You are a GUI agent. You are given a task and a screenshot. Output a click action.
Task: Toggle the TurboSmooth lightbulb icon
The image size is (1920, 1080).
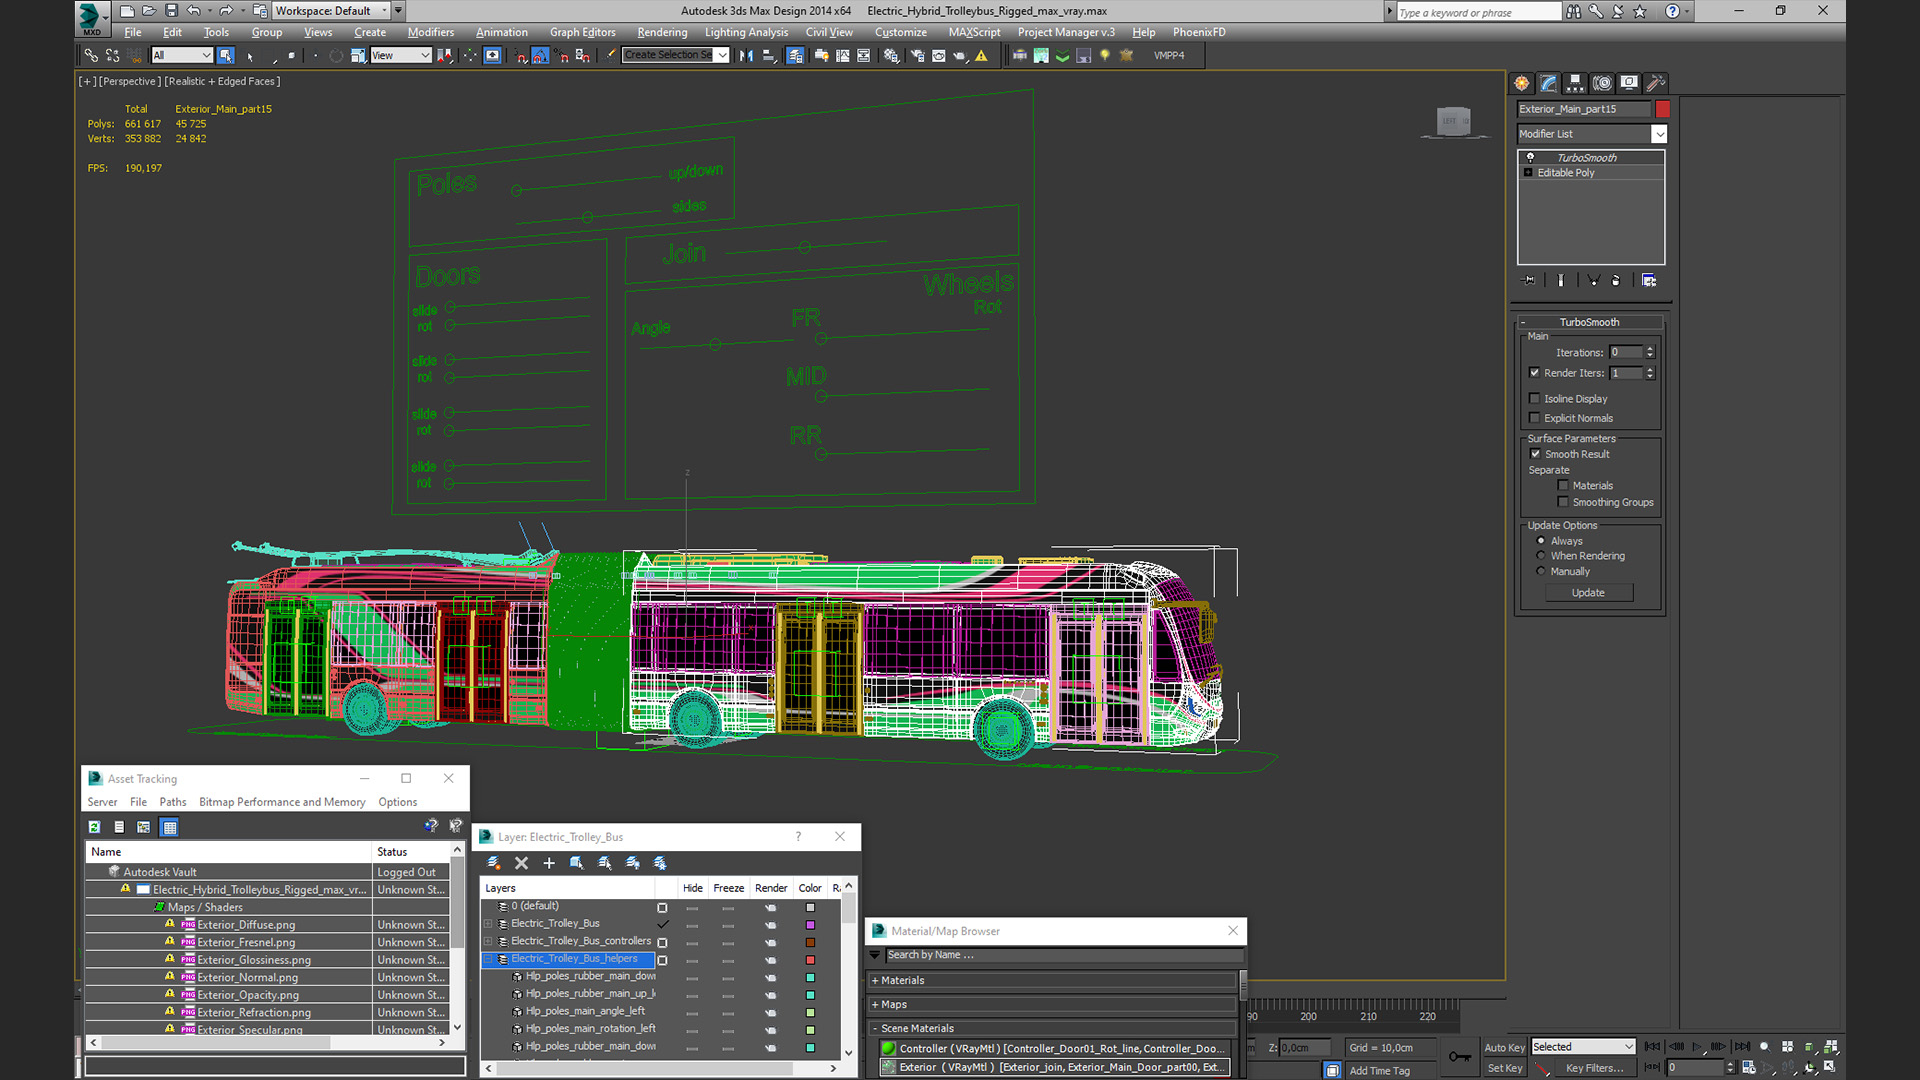pyautogui.click(x=1530, y=158)
